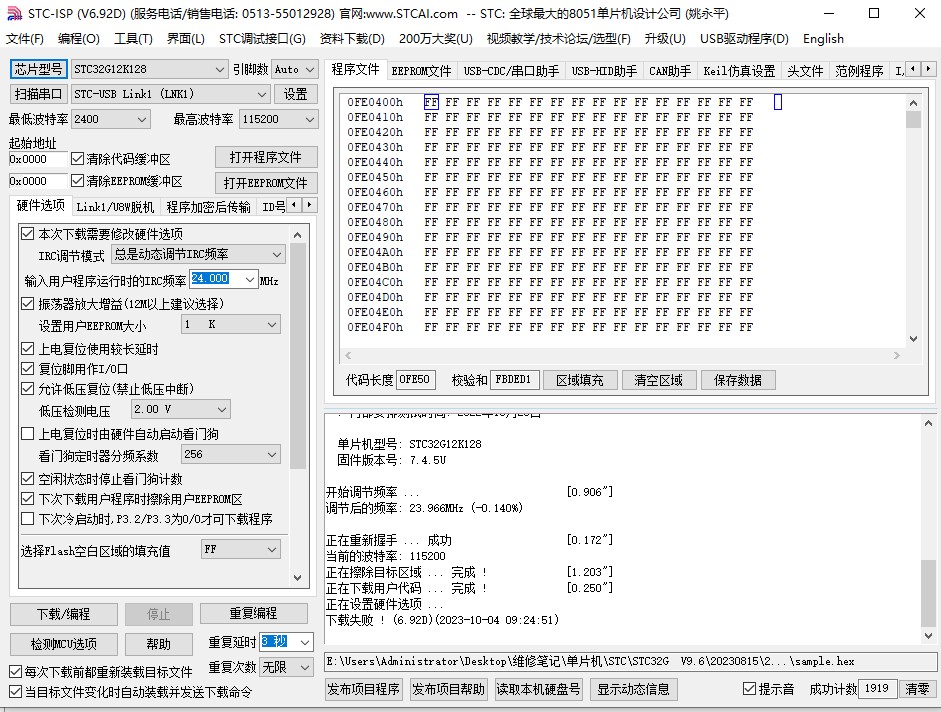Open serial port dropdown STC-USB Link1
941x712 pixels.
170,94
